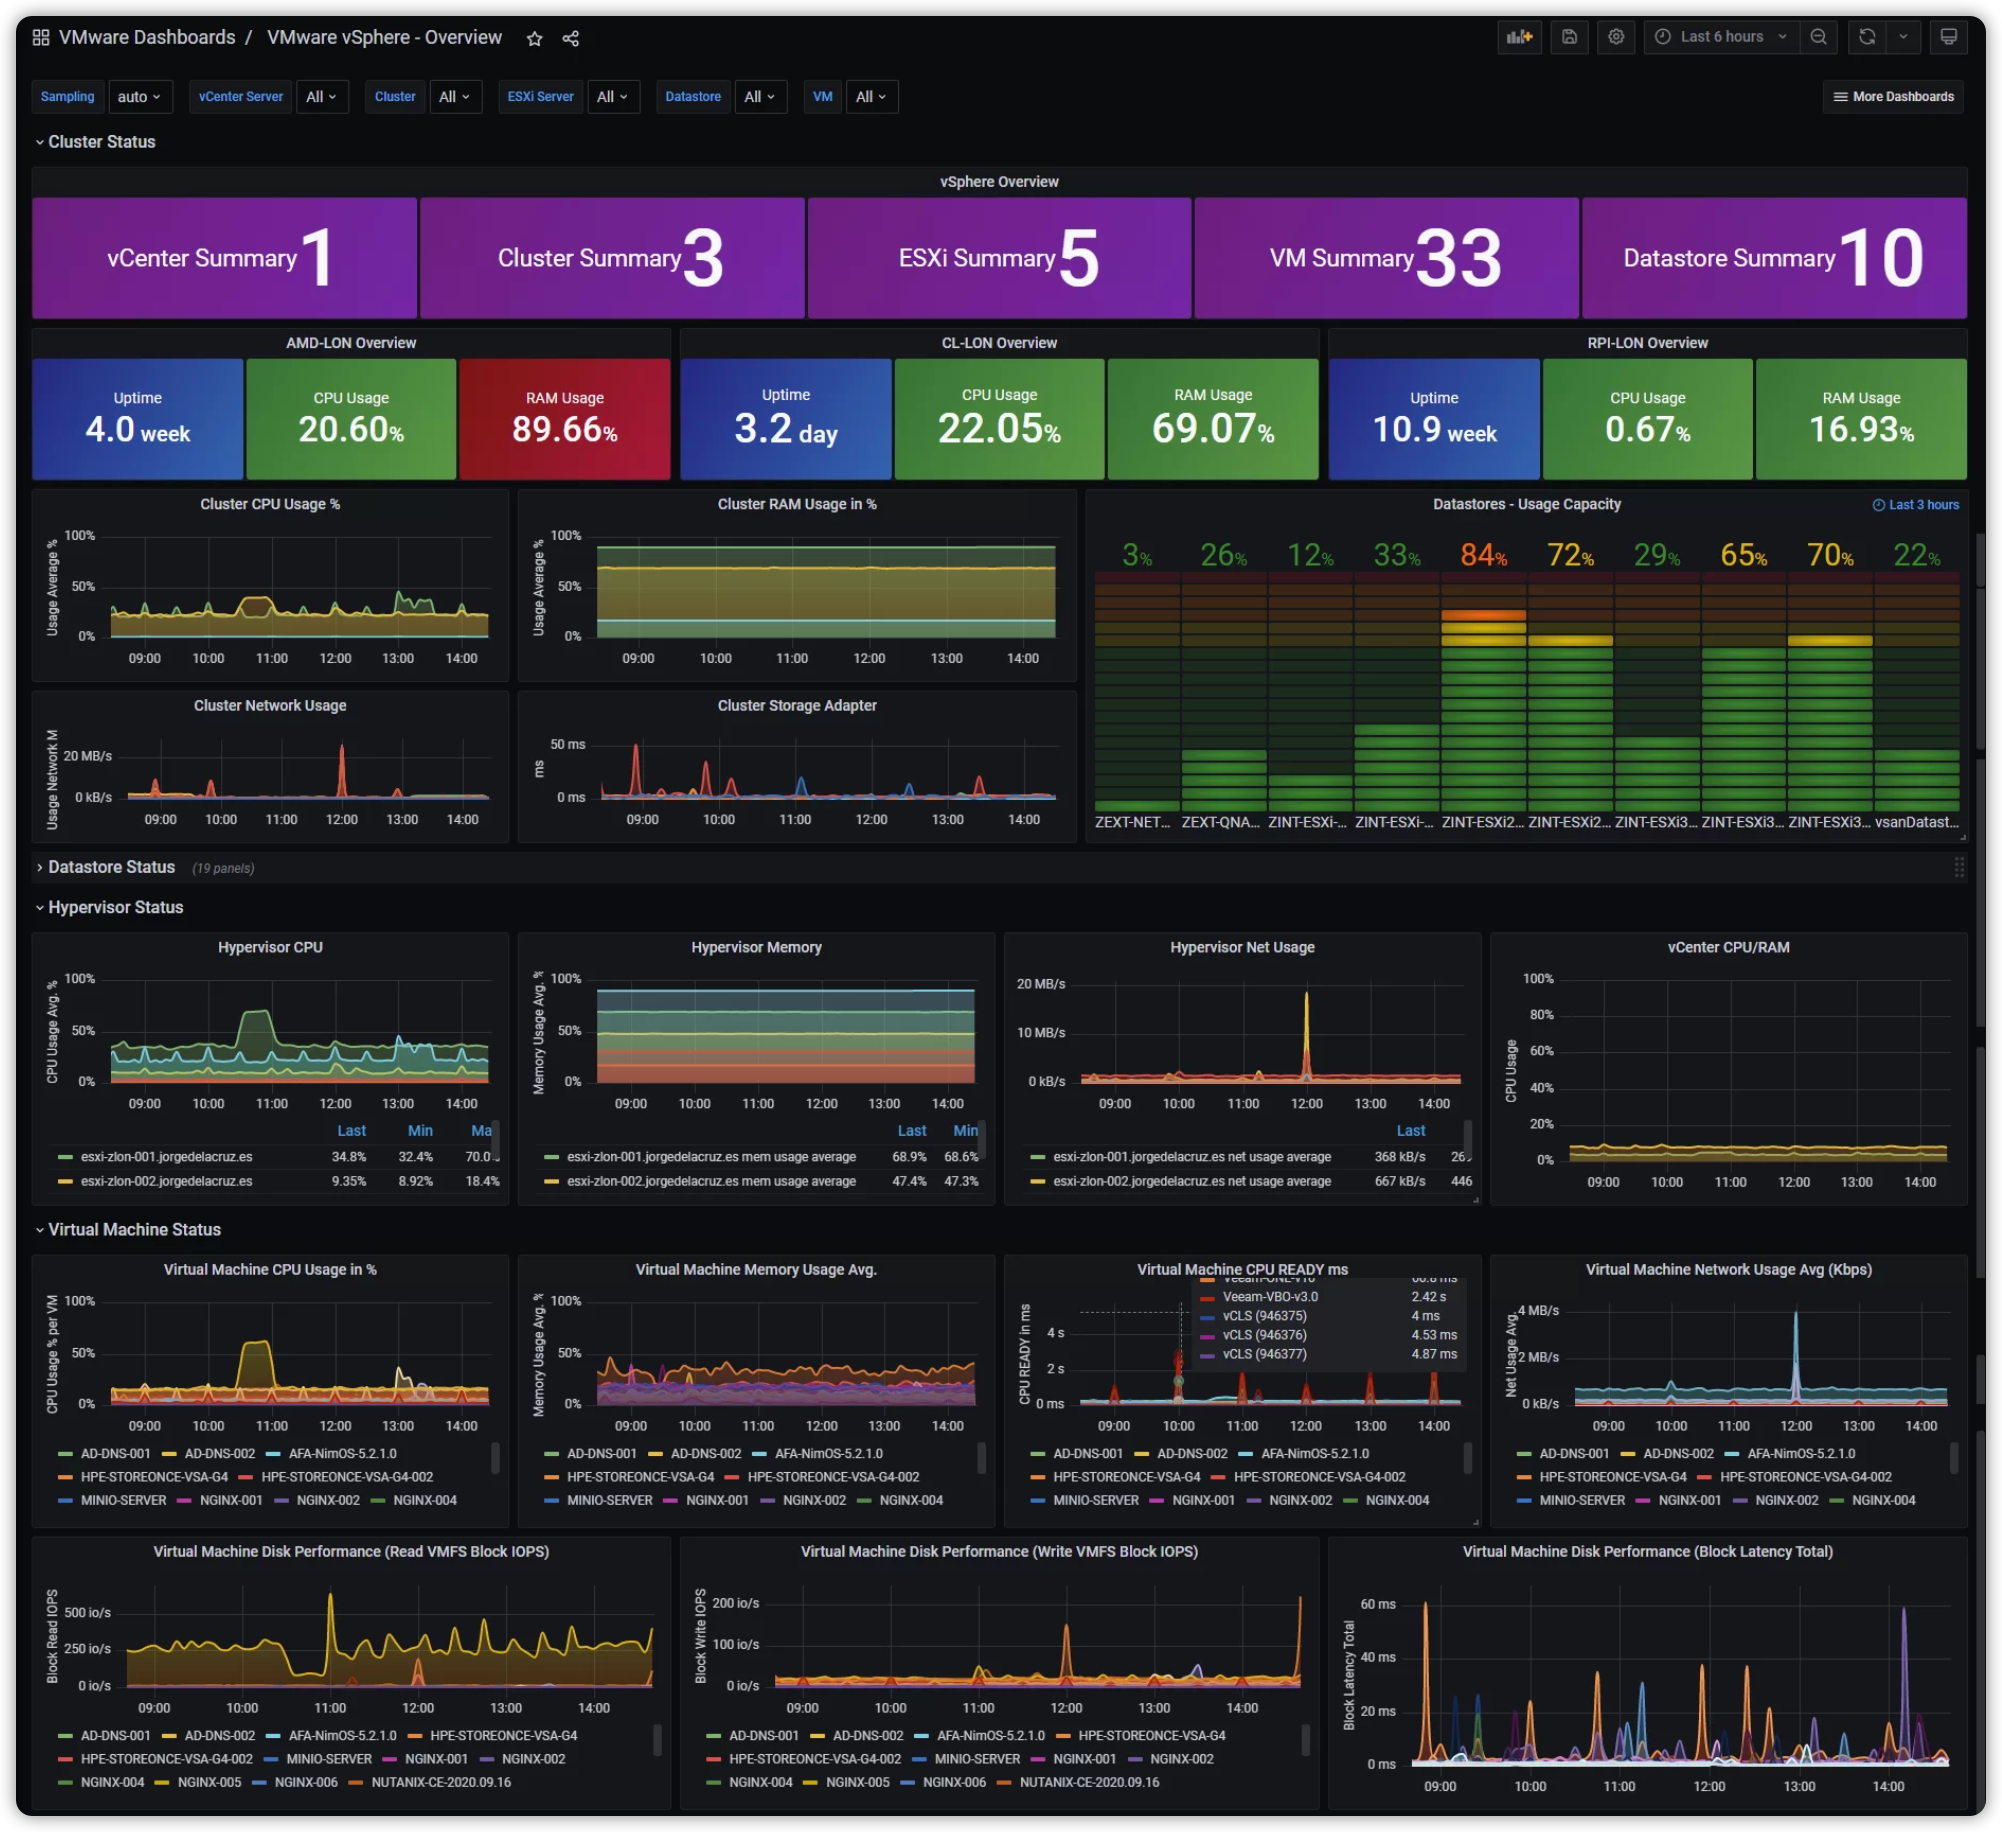Toggle NGINX-004 in VM CPU READY legend

(x=1398, y=1502)
